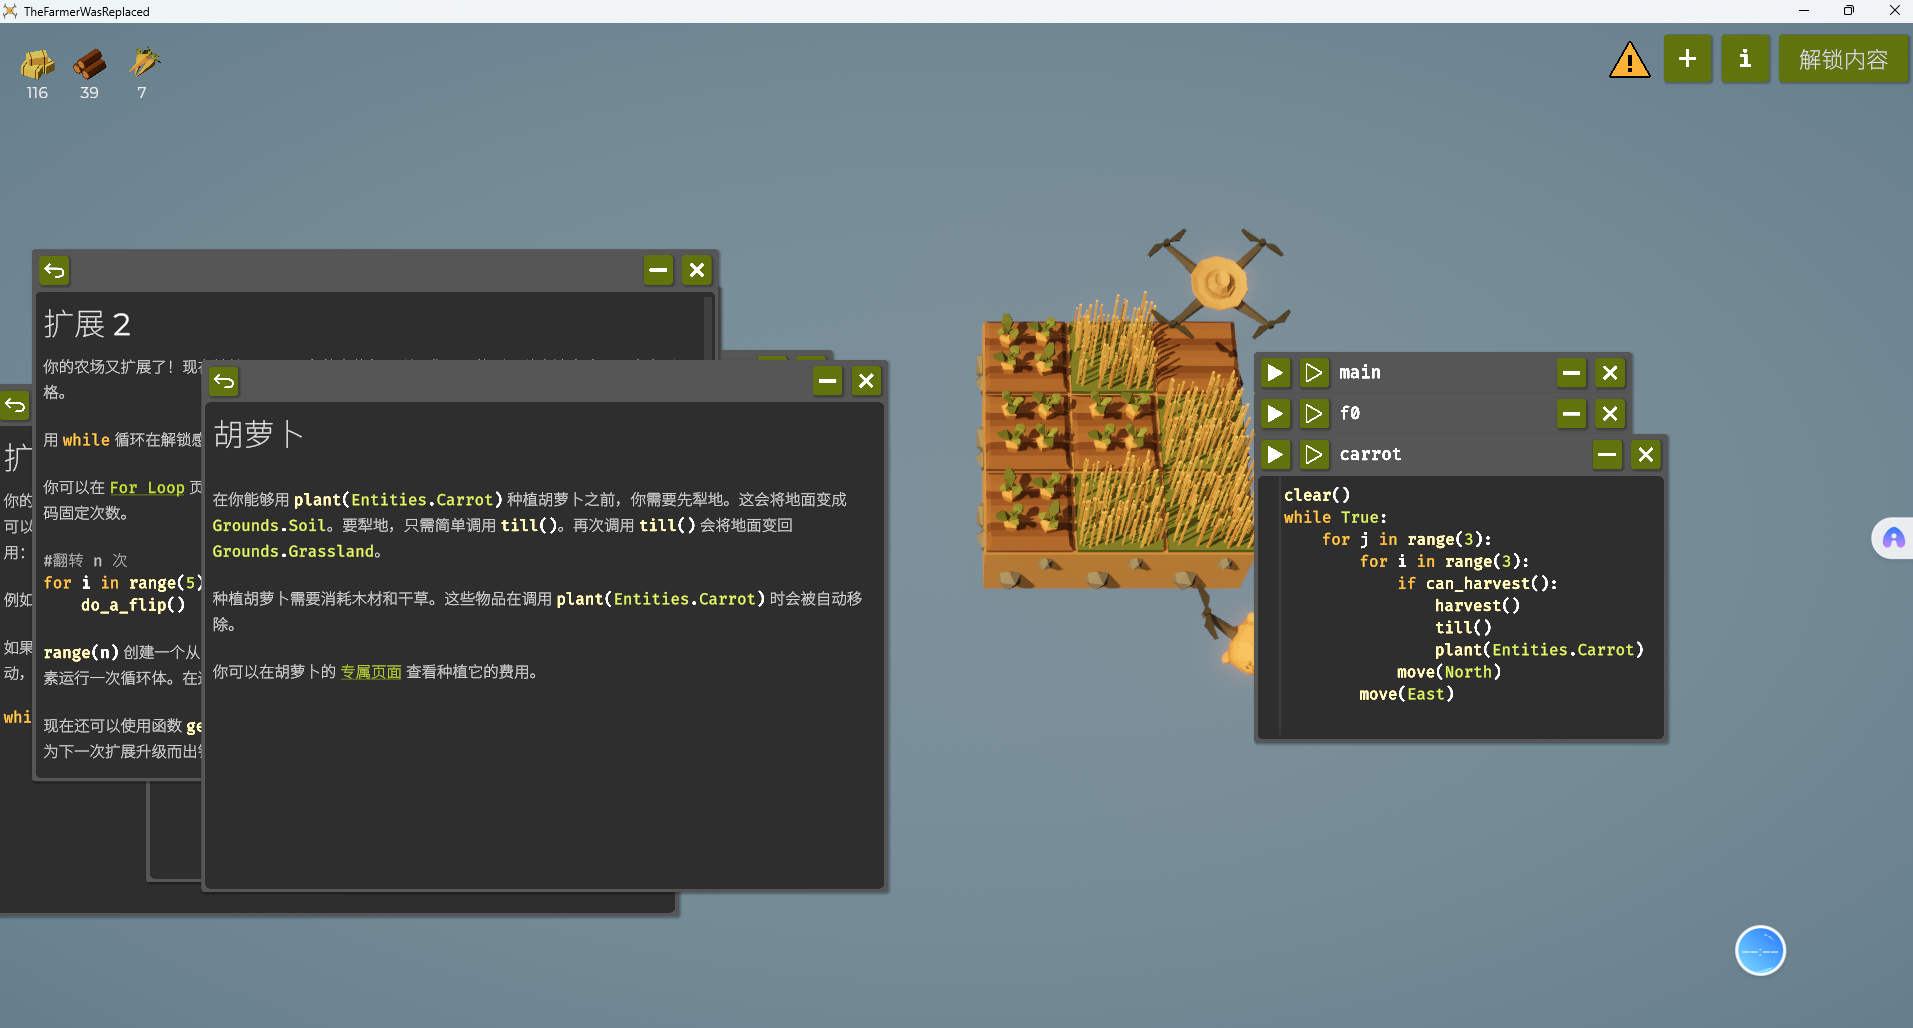Click the harvest() code line
Viewport: 1913px width, 1028px height.
1477,605
